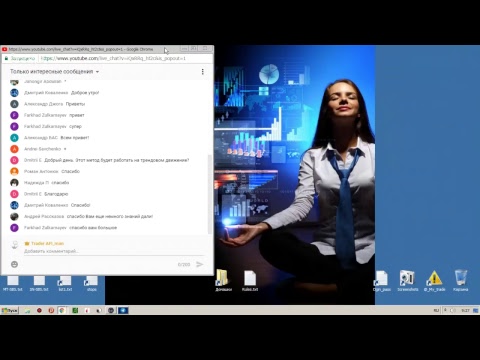Click the dark red circle taskbar icon
The image size is (480, 360).
click(x=39, y=310)
